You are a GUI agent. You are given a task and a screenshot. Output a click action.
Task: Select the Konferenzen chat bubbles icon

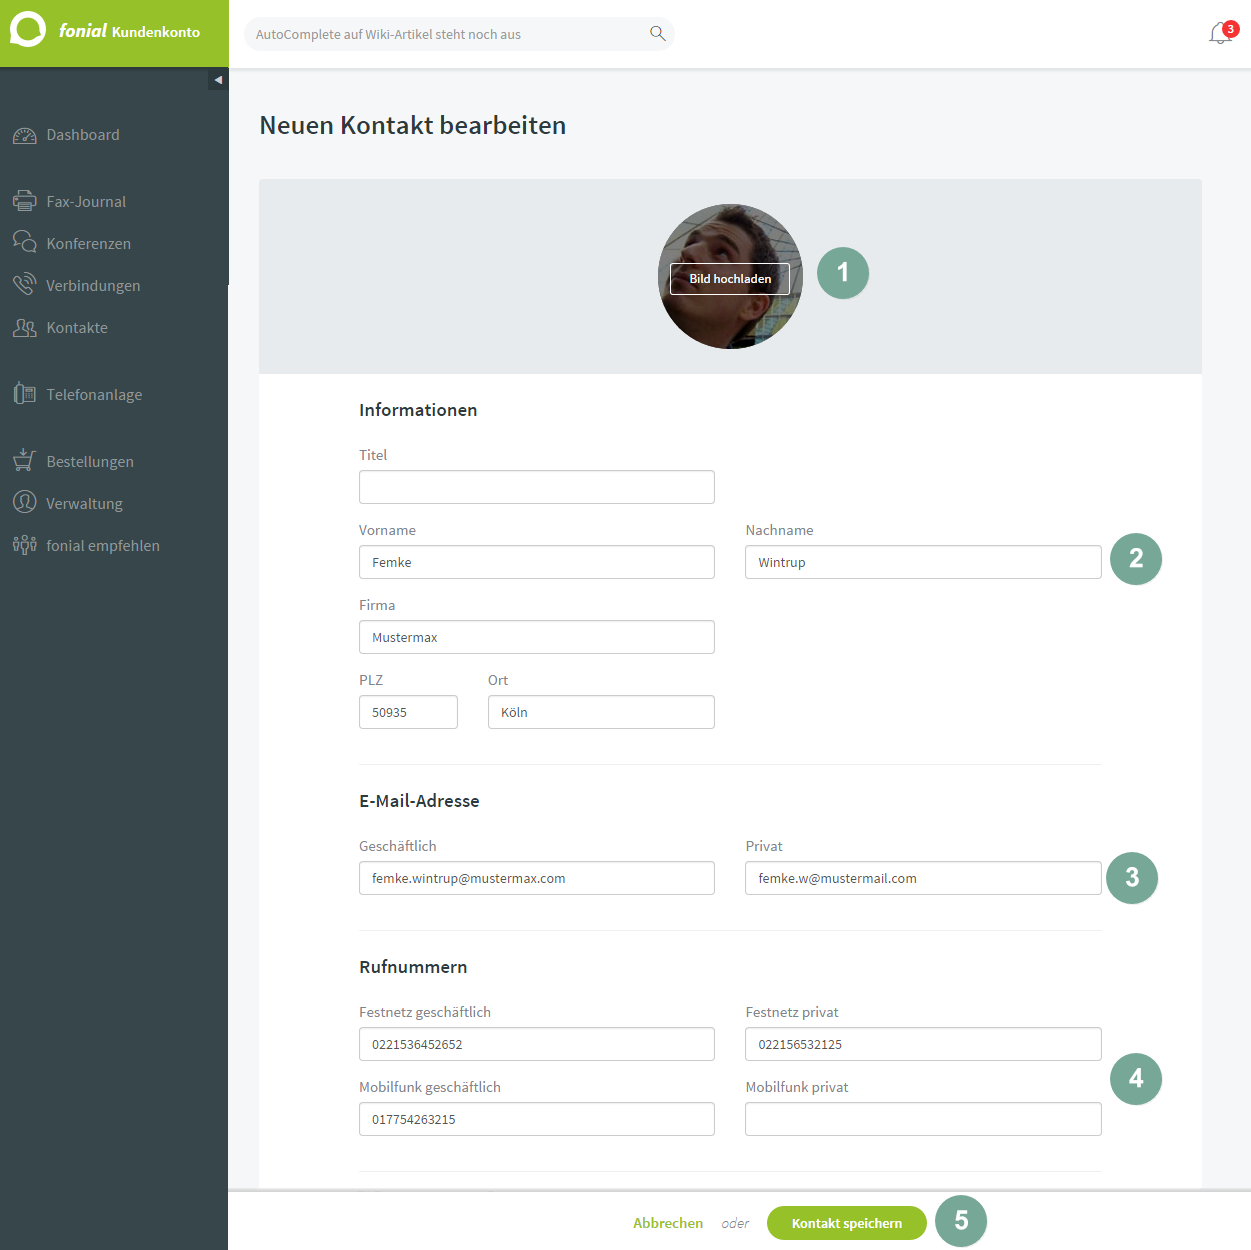click(24, 243)
